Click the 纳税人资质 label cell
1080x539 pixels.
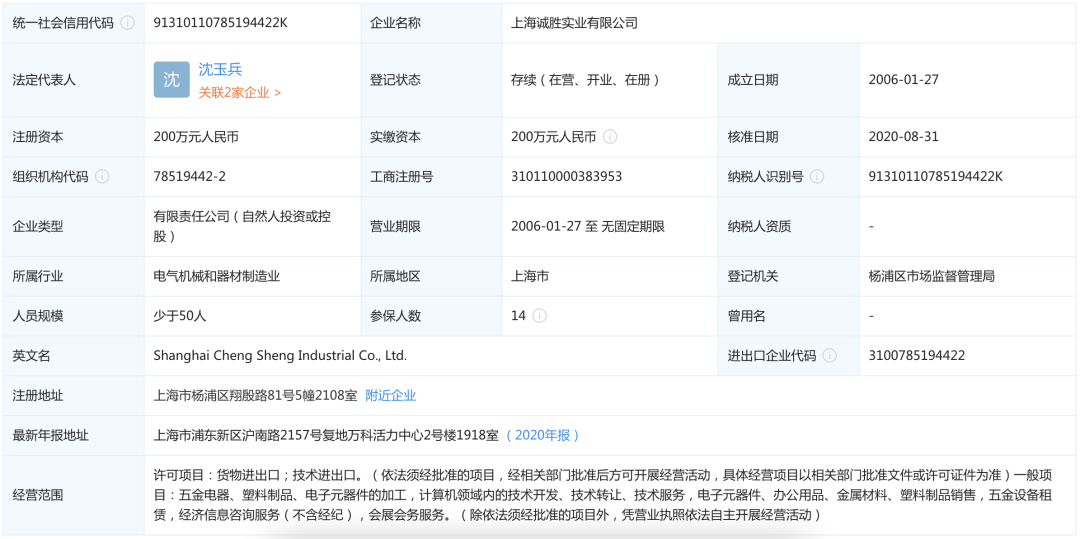coord(789,226)
